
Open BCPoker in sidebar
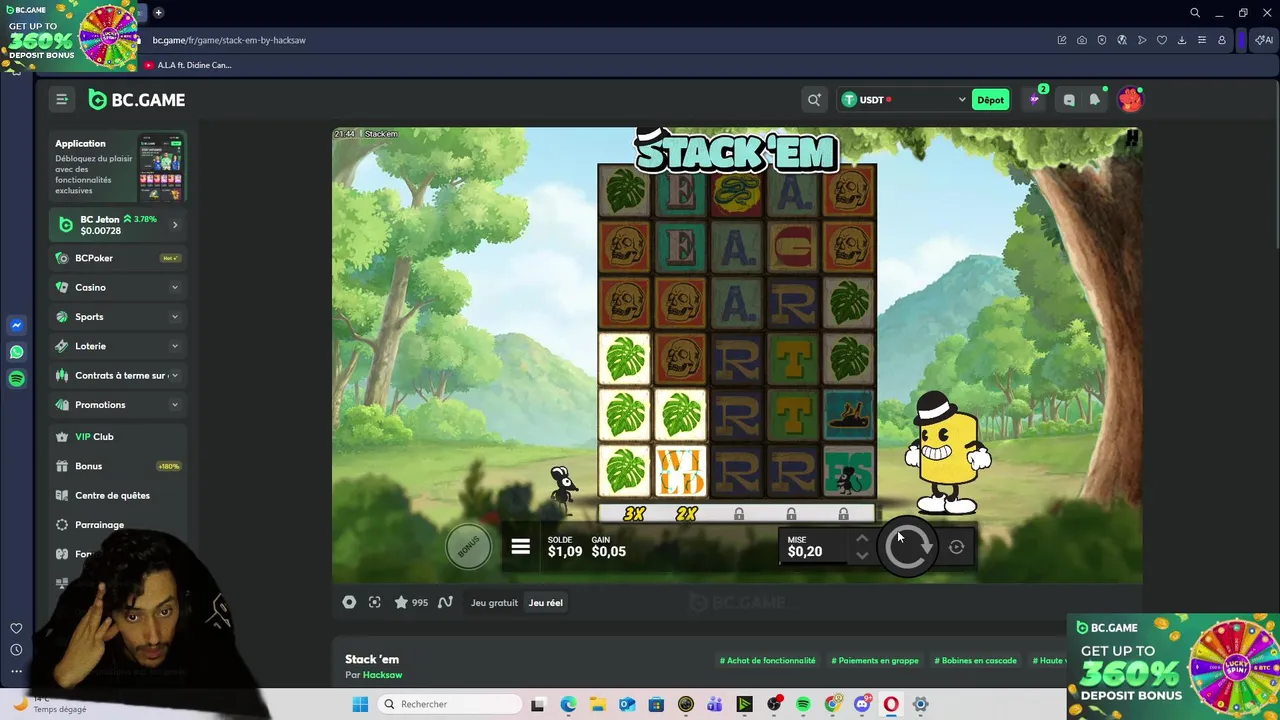[x=118, y=258]
